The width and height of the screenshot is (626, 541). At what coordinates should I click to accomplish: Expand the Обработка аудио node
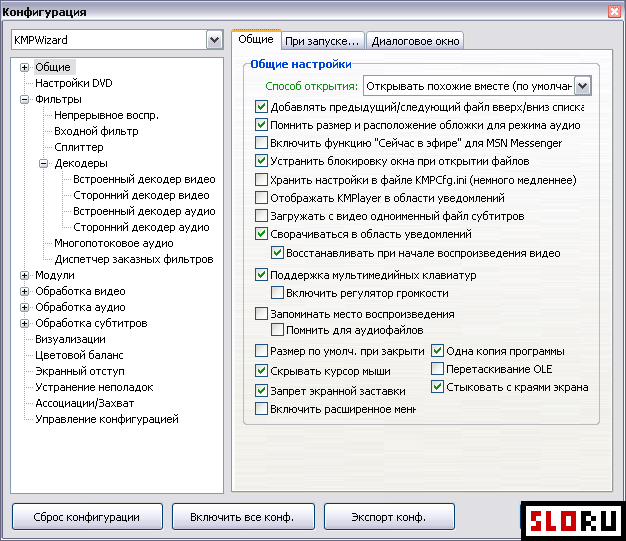point(24,307)
